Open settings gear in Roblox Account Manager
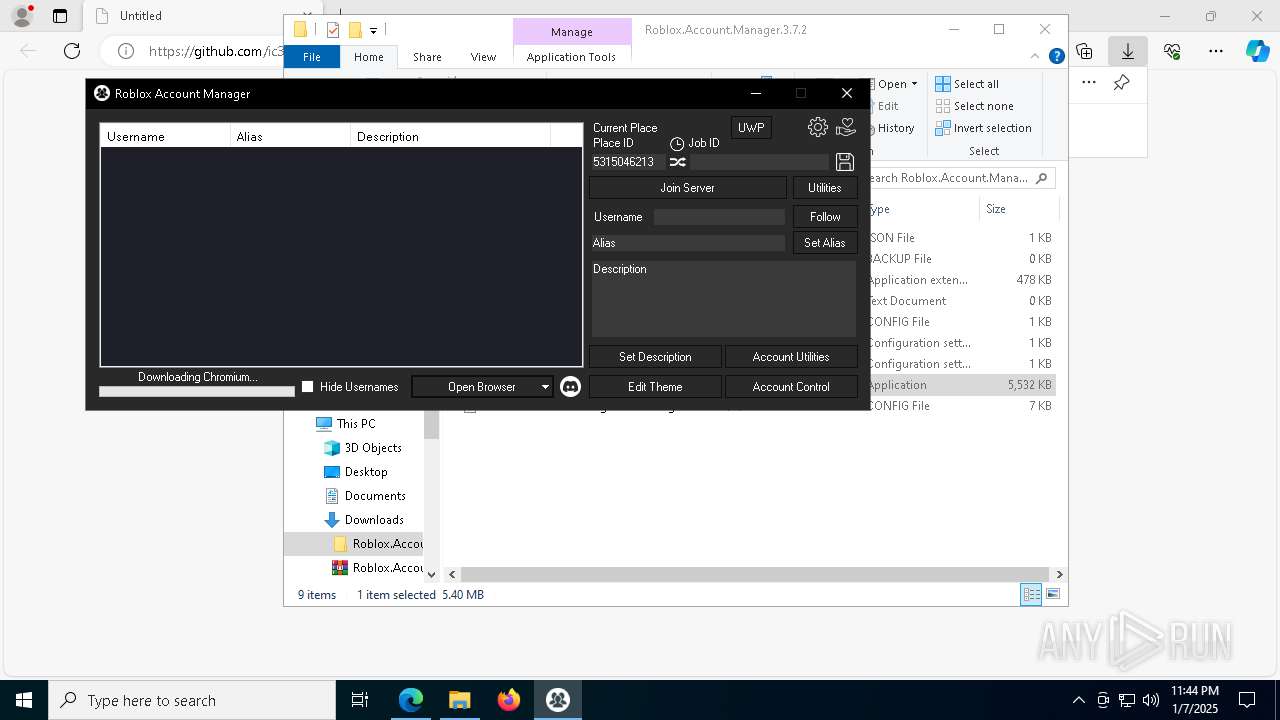The width and height of the screenshot is (1280, 720). pos(817,127)
